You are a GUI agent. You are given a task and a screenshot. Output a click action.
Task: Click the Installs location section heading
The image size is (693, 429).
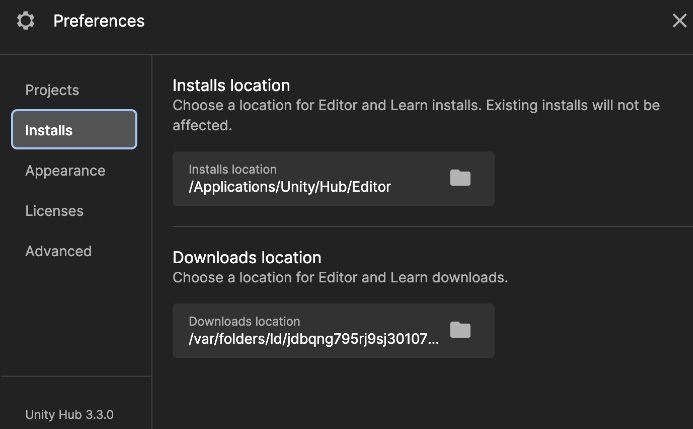(x=231, y=85)
